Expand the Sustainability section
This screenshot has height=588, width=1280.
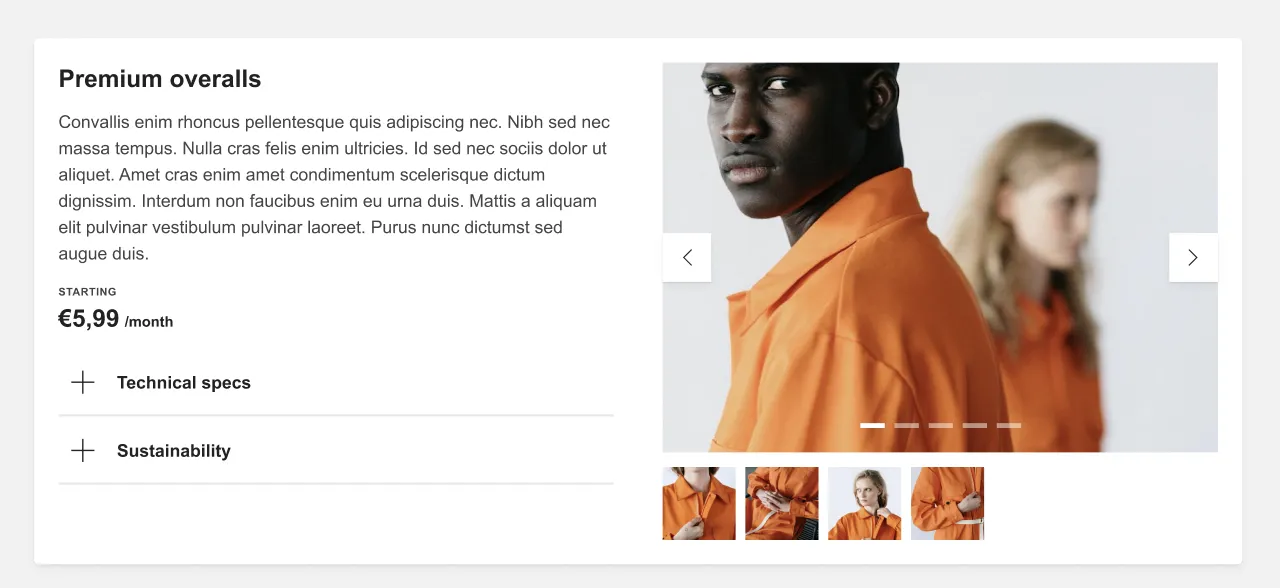coord(336,451)
